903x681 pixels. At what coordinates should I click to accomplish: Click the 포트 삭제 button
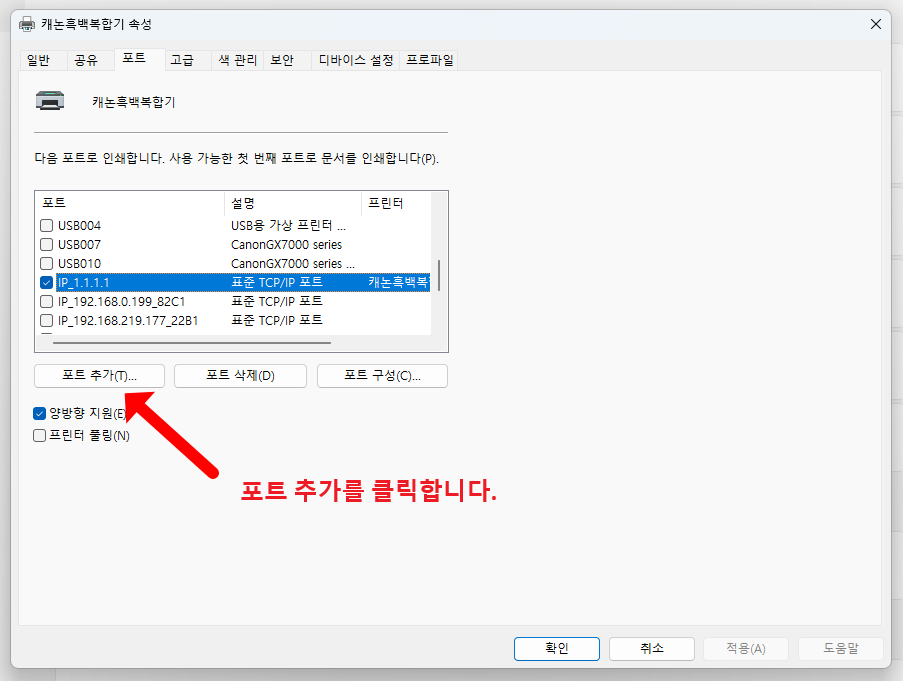pos(240,376)
